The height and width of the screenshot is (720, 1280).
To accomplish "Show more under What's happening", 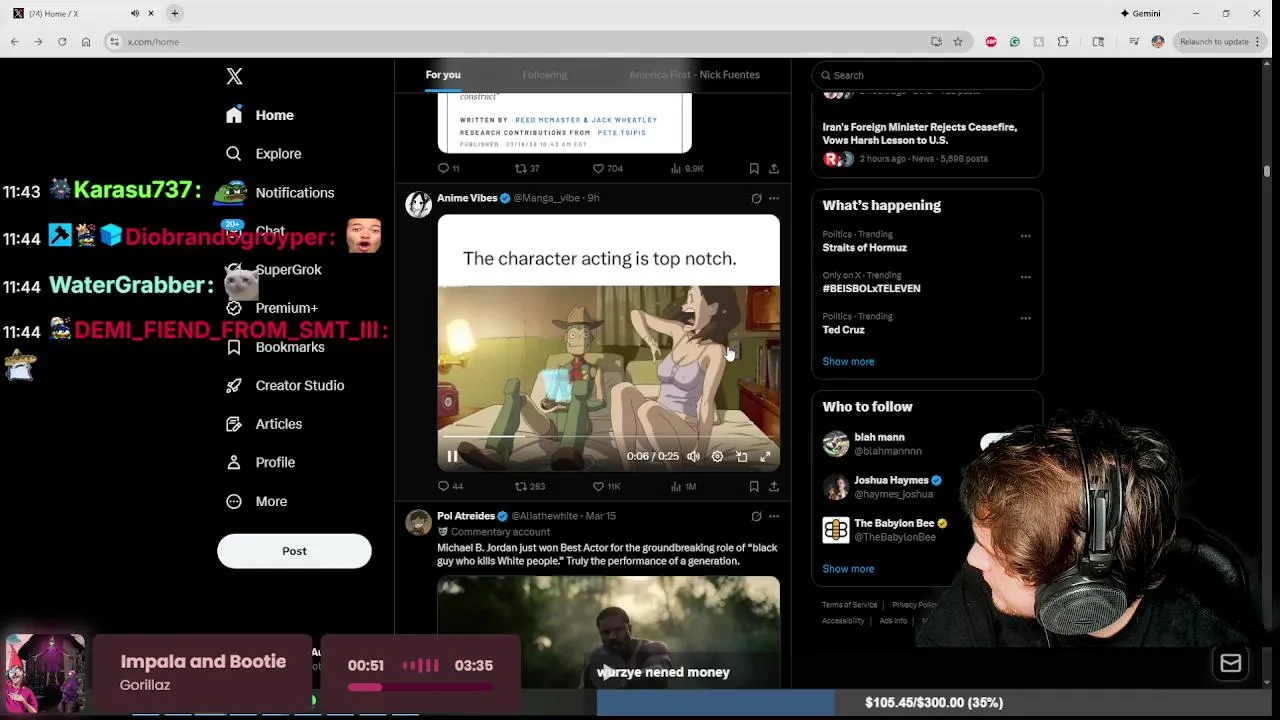I will pos(848,362).
